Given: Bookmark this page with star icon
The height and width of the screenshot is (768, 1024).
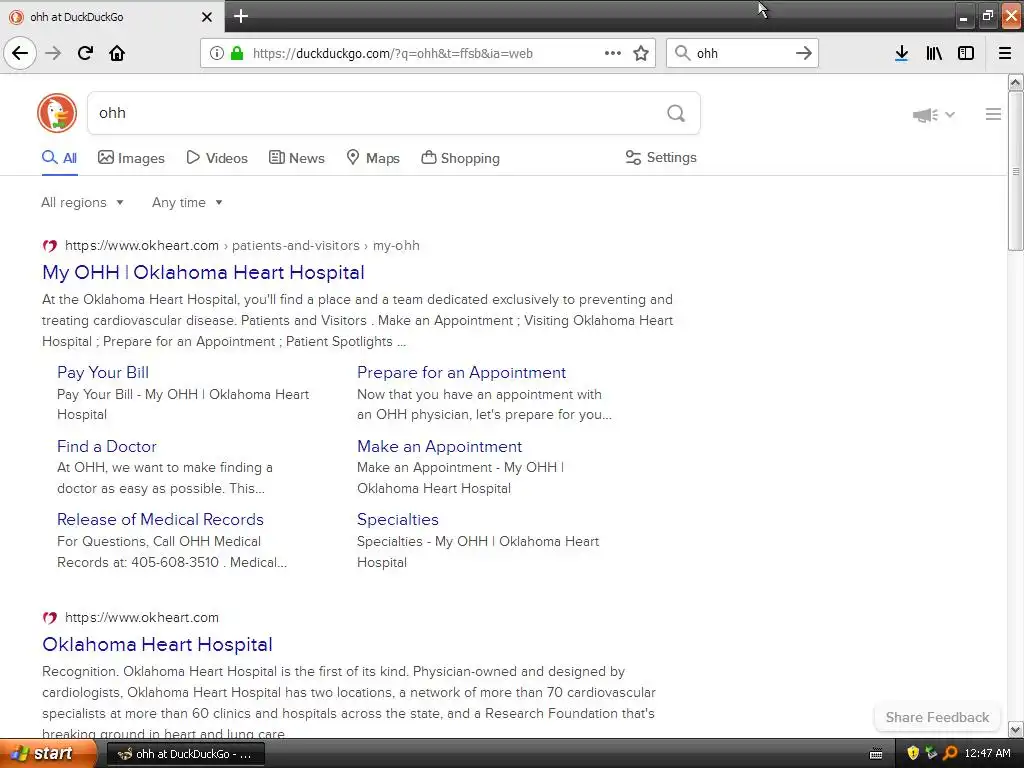Looking at the screenshot, I should pos(641,53).
